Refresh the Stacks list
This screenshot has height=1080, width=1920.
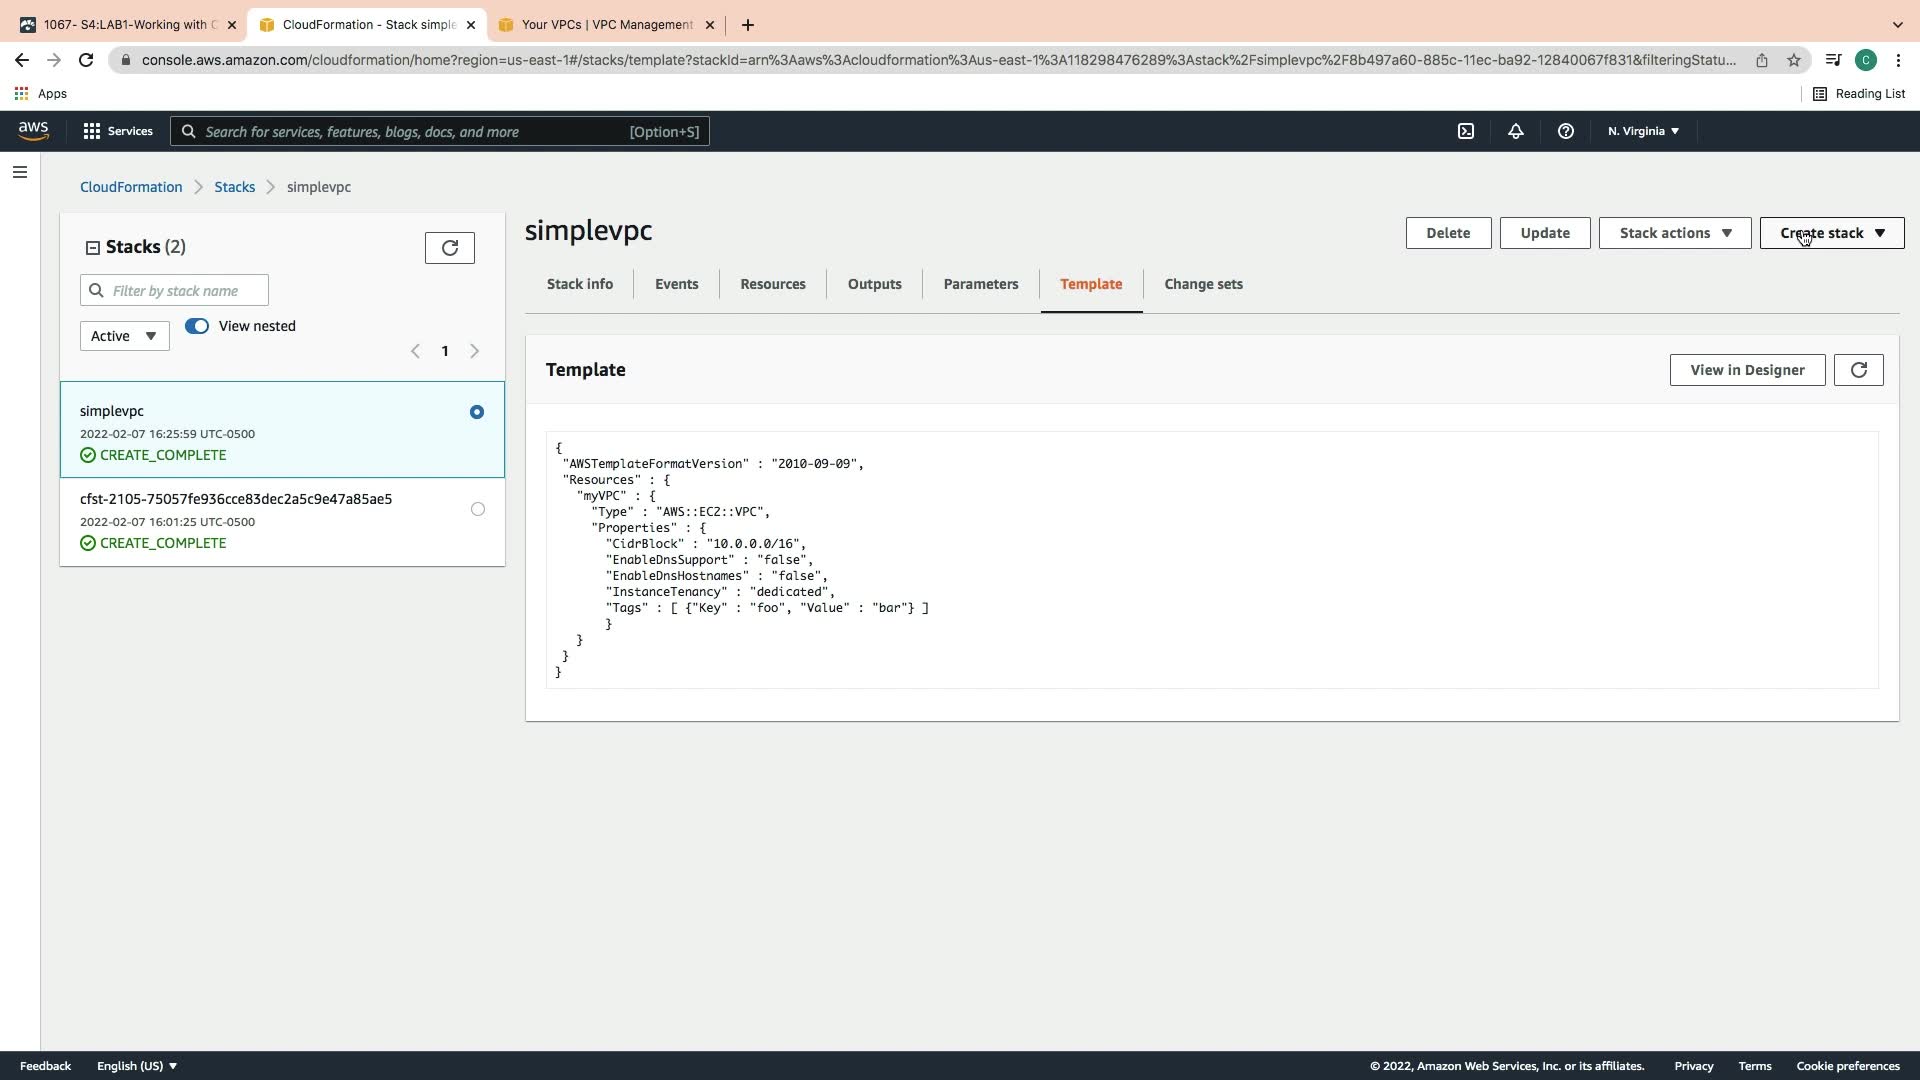[449, 248]
